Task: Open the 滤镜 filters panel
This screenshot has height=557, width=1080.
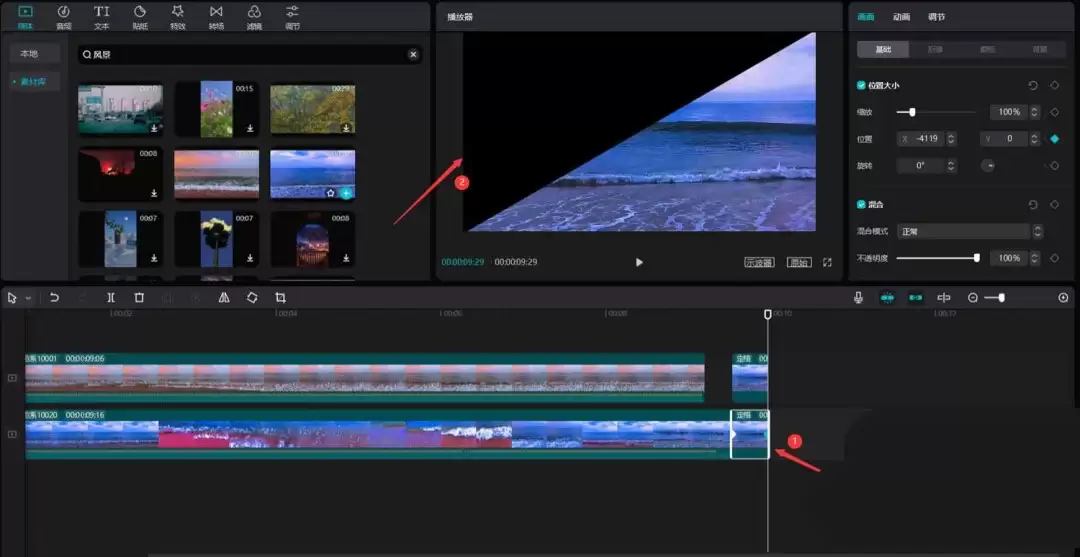Action: 254,16
